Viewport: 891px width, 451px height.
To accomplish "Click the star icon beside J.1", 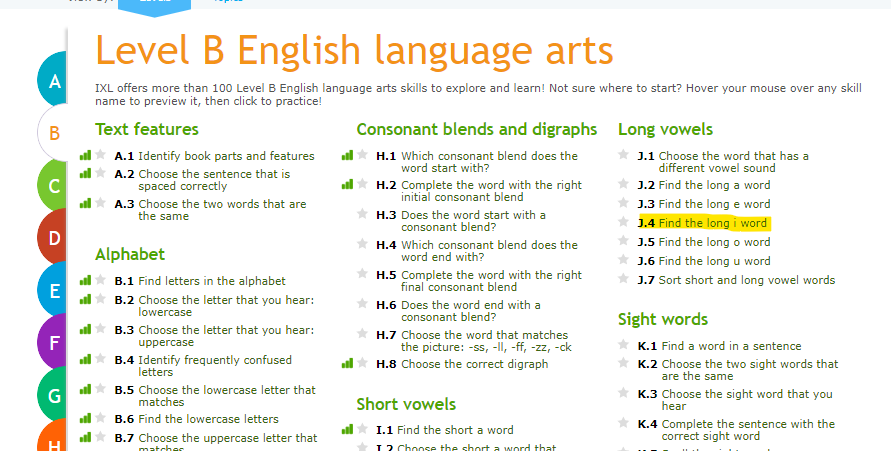I will (624, 156).
